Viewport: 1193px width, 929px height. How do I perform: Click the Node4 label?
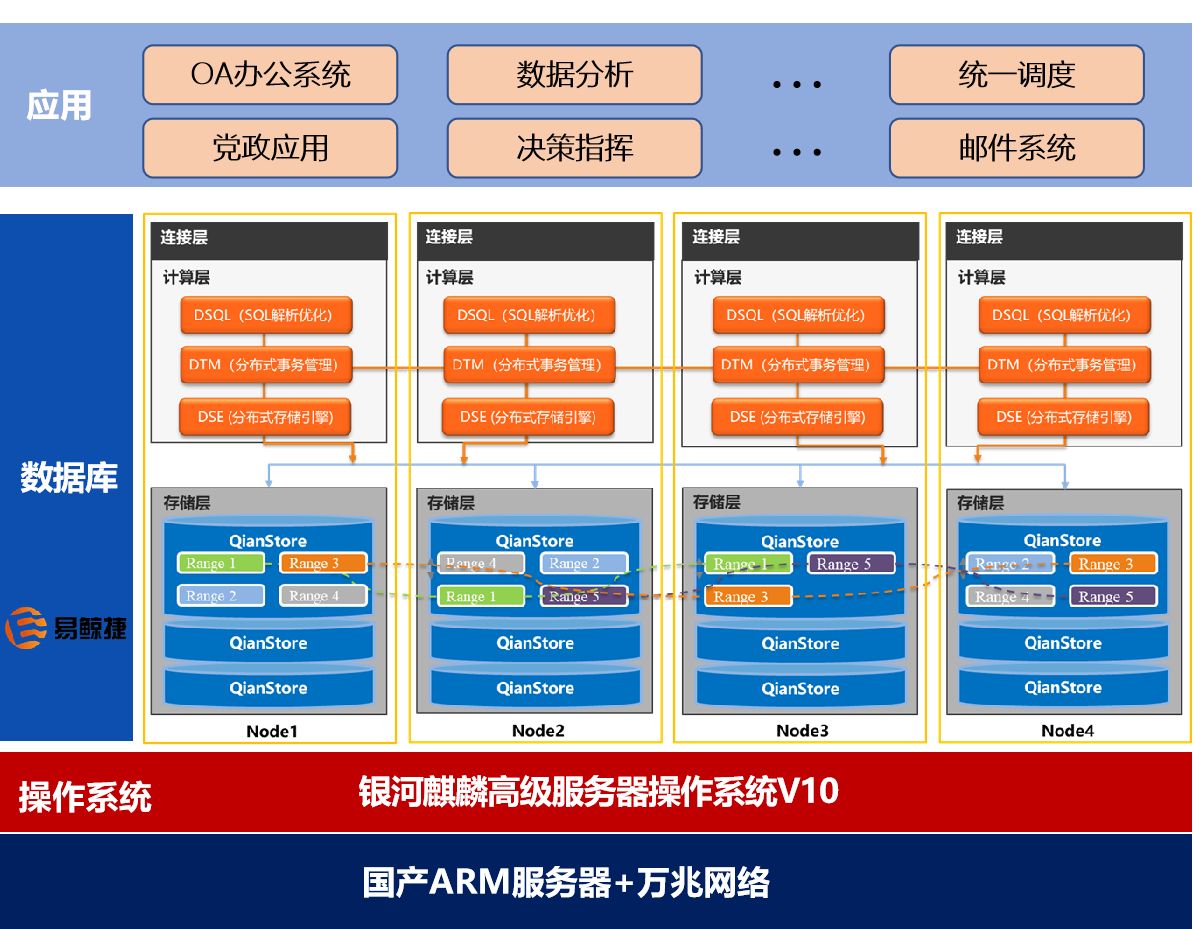[1067, 730]
